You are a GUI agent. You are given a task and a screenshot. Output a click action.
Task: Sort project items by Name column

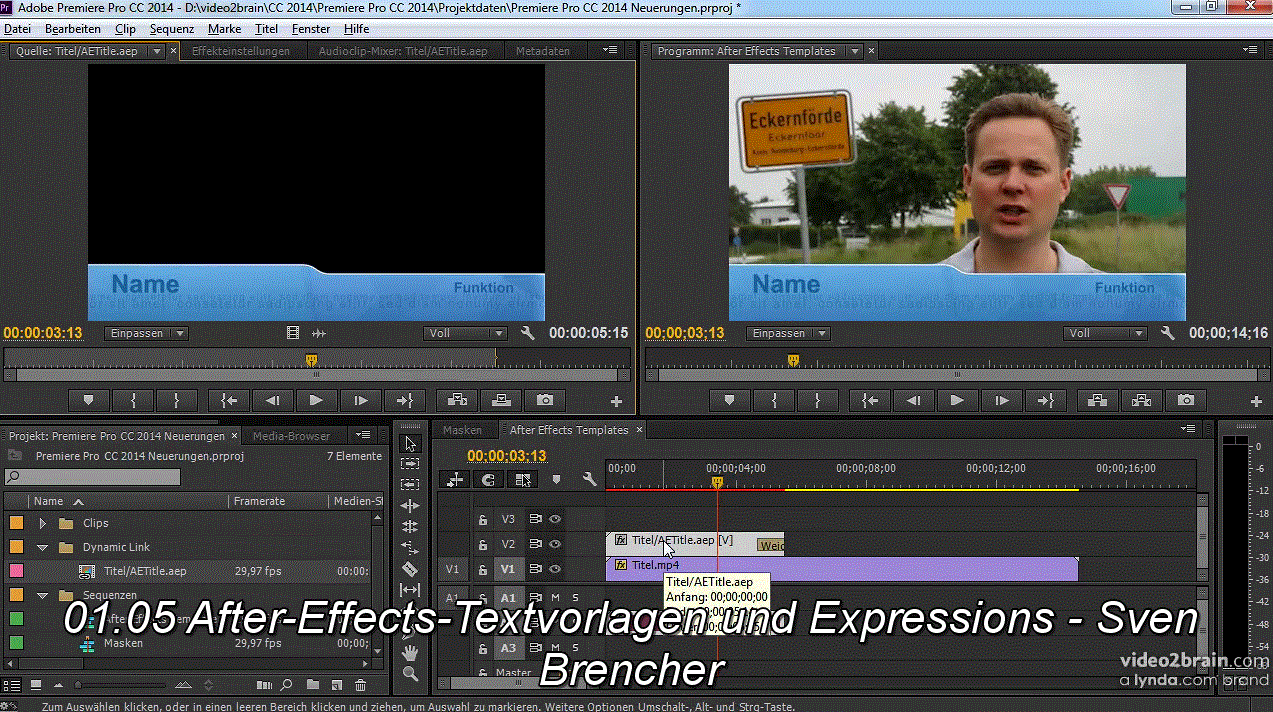coord(48,501)
